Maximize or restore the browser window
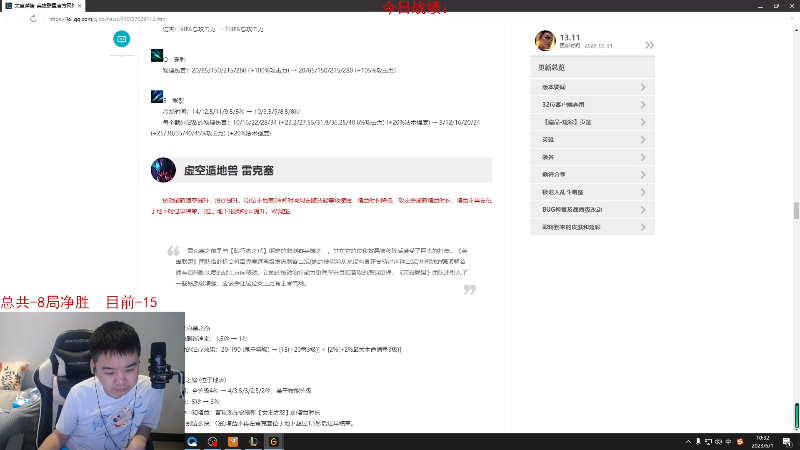This screenshot has height=450, width=800. pyautogui.click(x=776, y=6)
